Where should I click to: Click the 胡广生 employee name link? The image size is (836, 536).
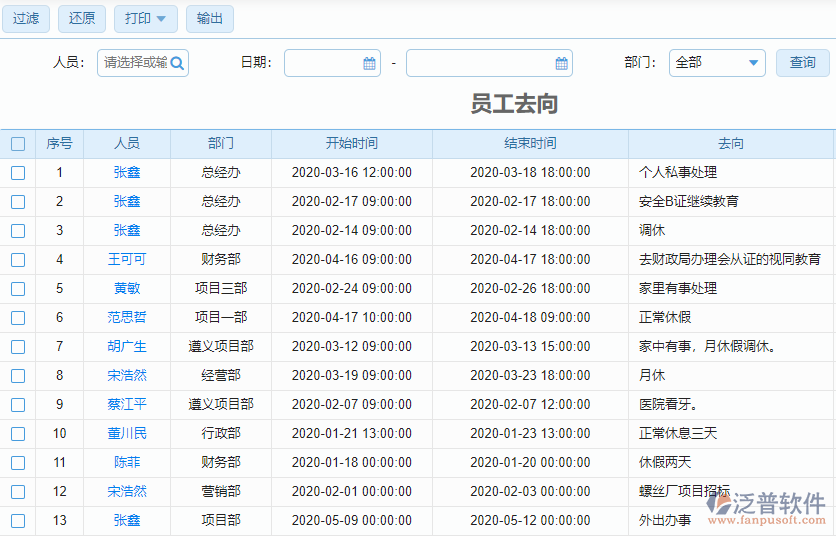(x=127, y=347)
